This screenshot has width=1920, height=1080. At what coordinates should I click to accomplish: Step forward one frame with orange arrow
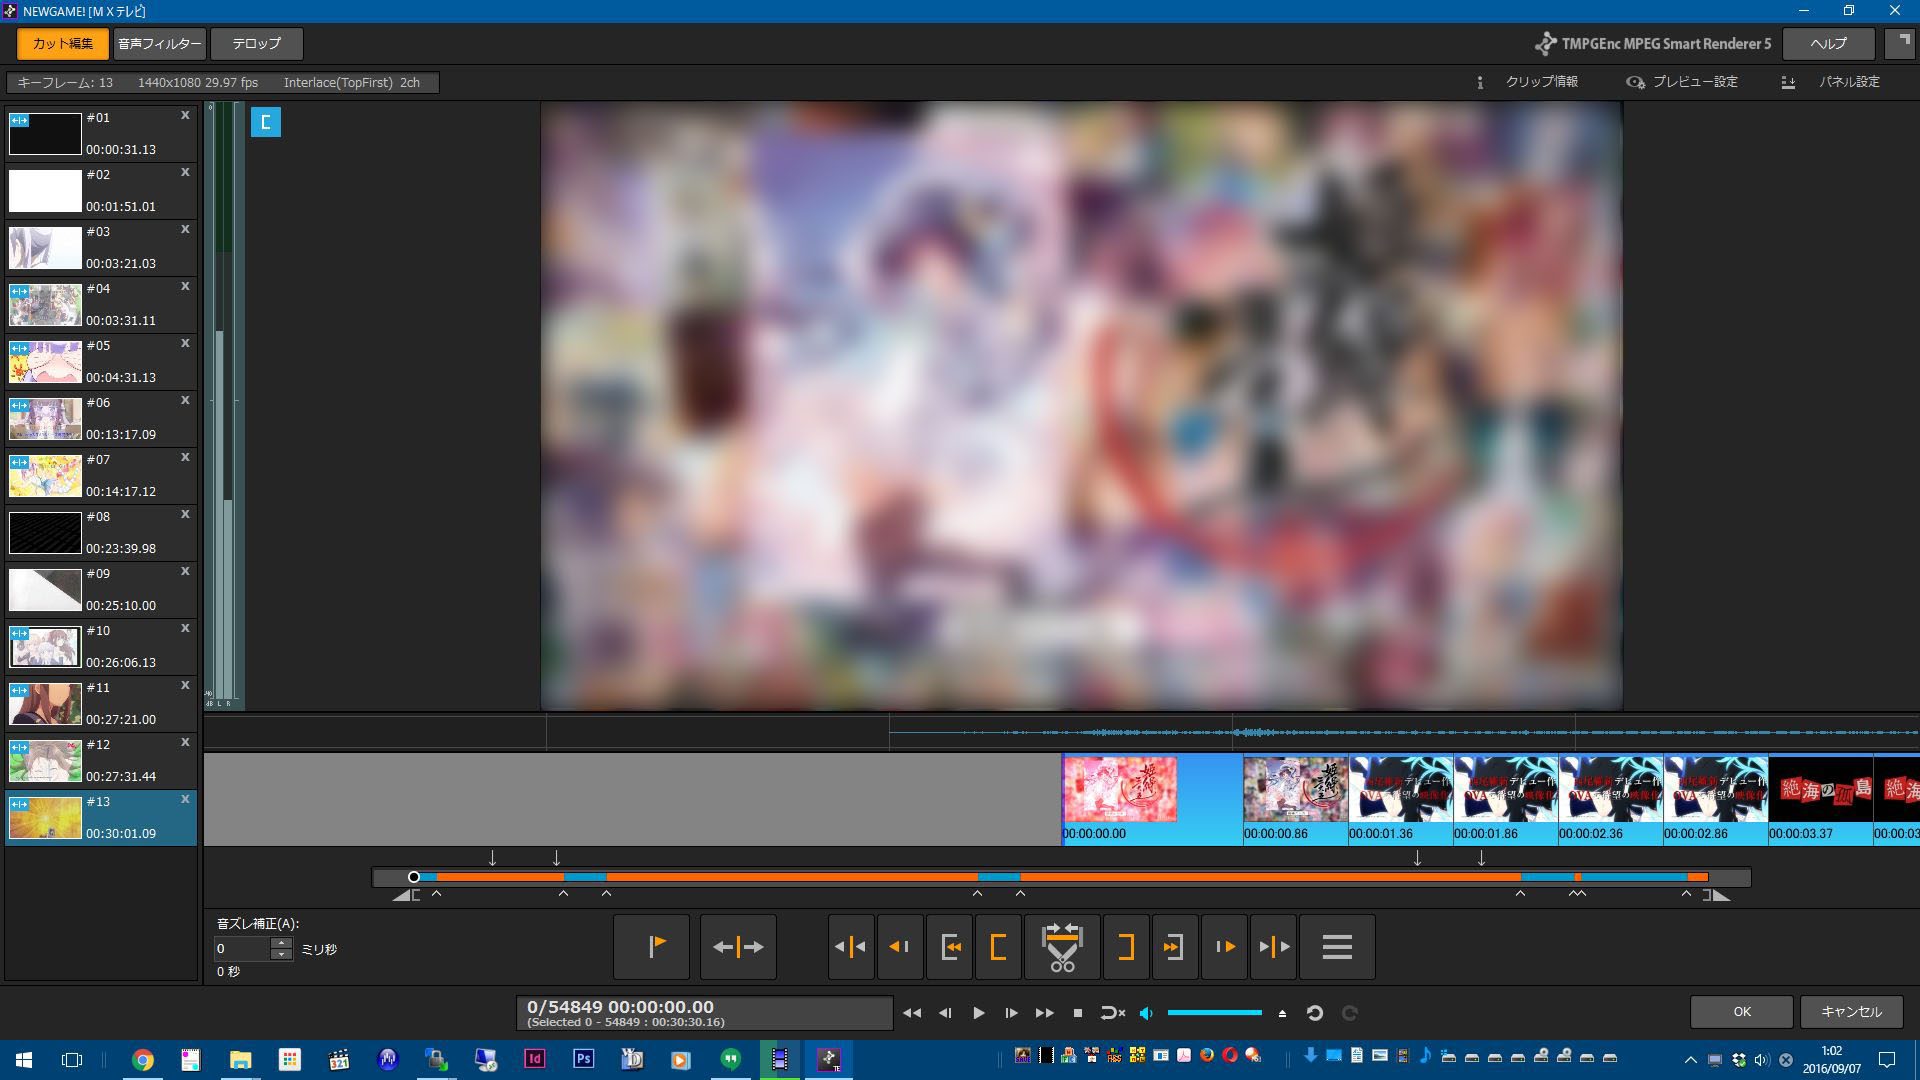(1225, 946)
